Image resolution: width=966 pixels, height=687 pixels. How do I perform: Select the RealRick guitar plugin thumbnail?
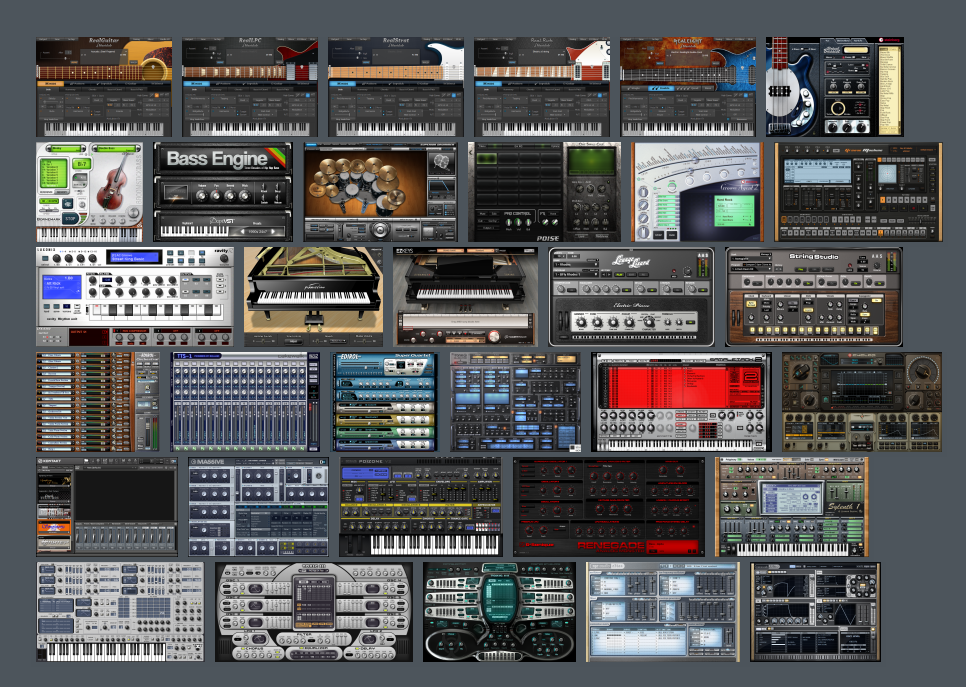pos(542,87)
